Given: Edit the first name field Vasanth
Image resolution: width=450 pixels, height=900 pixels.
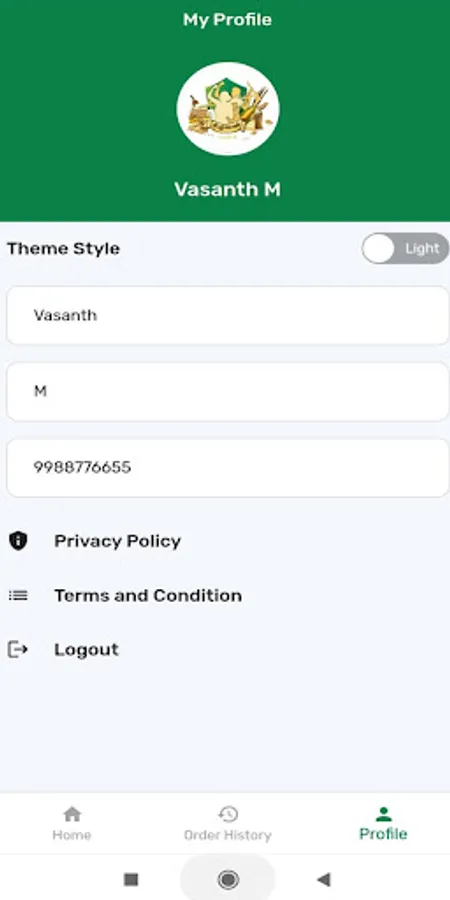Looking at the screenshot, I should 227,315.
